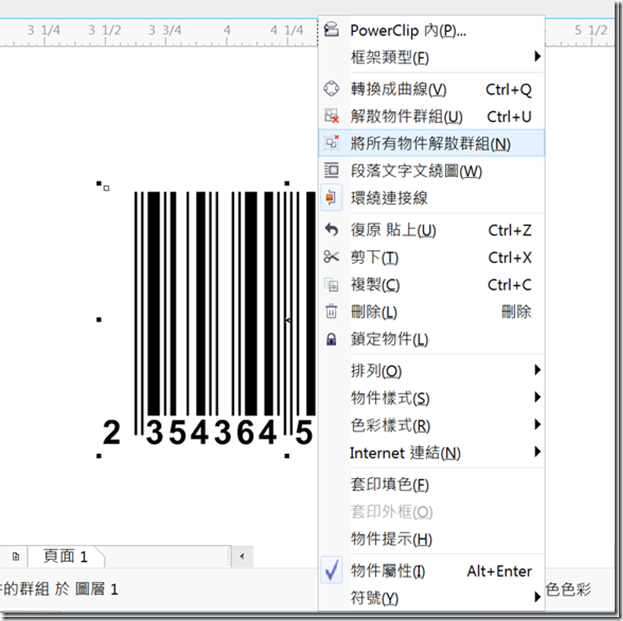Open the 排列(O) menu entry
The image size is (623, 621).
click(x=431, y=371)
